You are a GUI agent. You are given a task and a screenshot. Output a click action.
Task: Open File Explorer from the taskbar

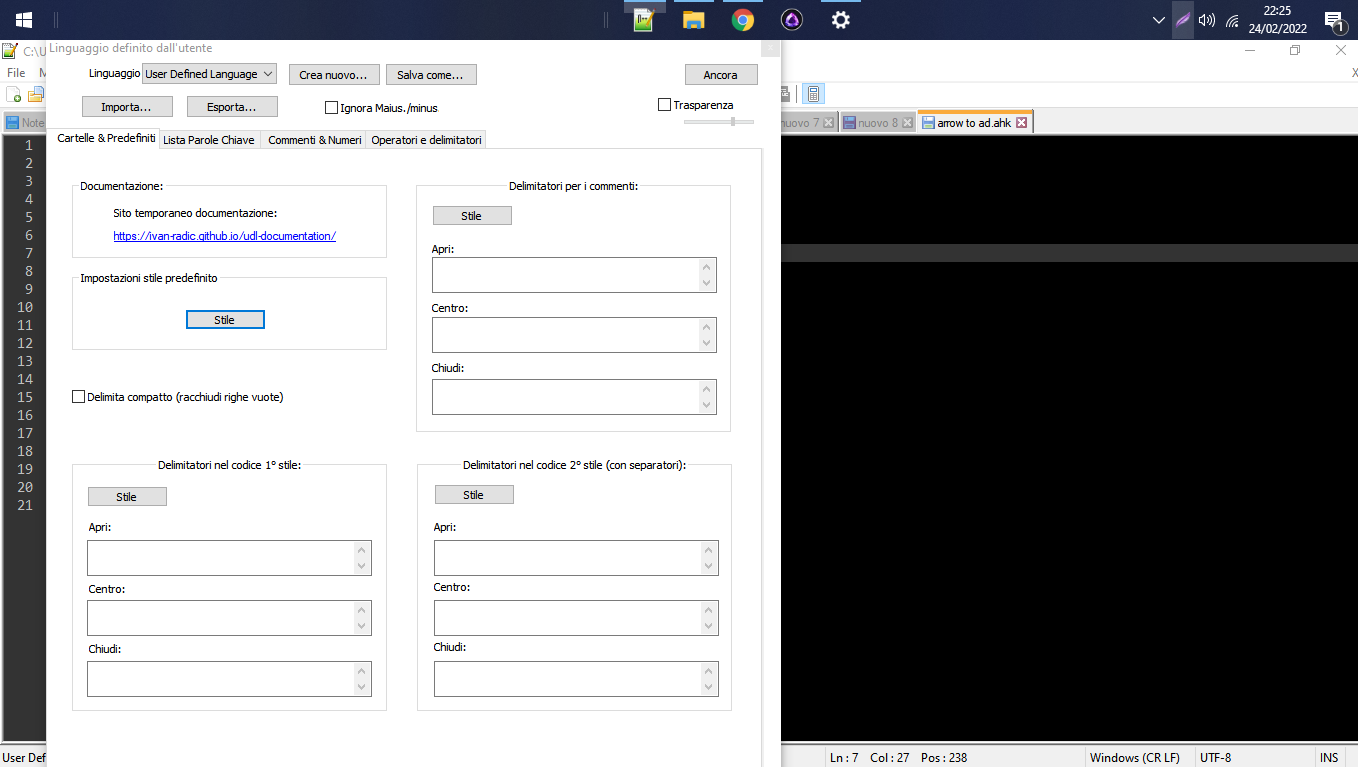tap(692, 20)
